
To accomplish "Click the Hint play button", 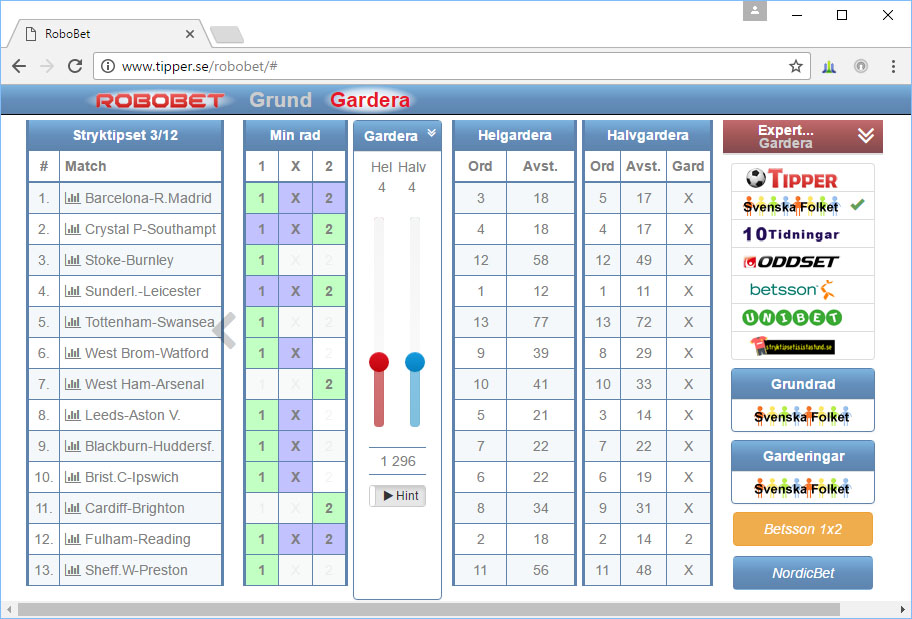I will (x=398, y=496).
